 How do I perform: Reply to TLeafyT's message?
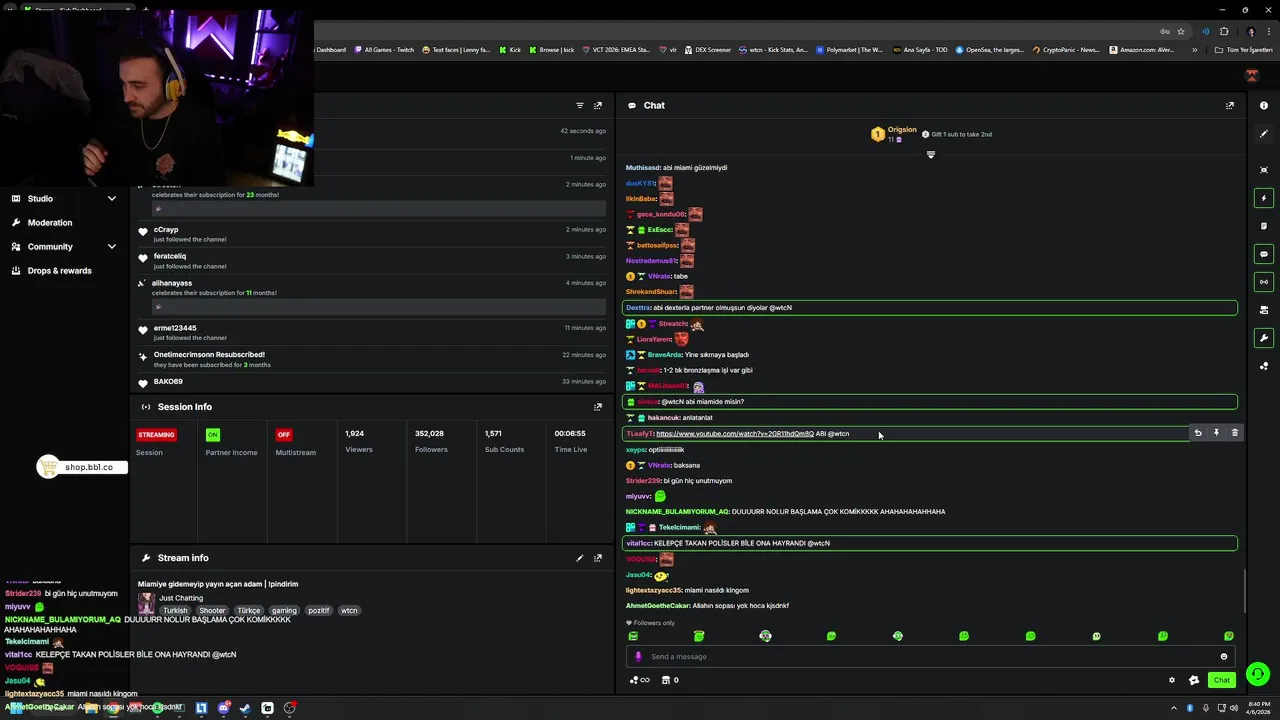[1198, 433]
